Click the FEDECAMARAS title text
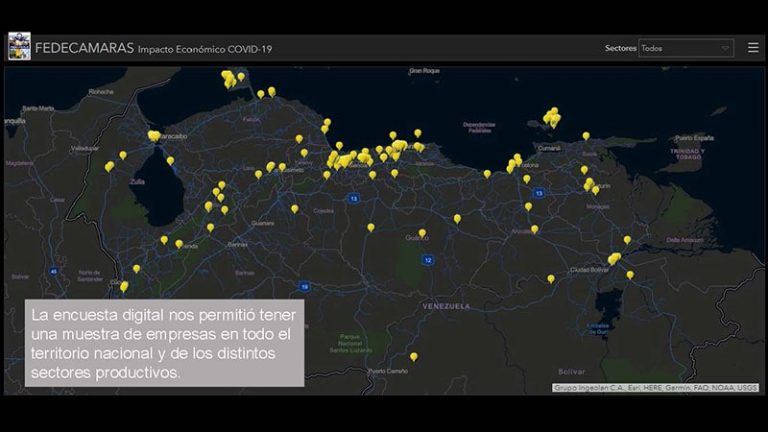The height and width of the screenshot is (432, 768). coord(84,48)
